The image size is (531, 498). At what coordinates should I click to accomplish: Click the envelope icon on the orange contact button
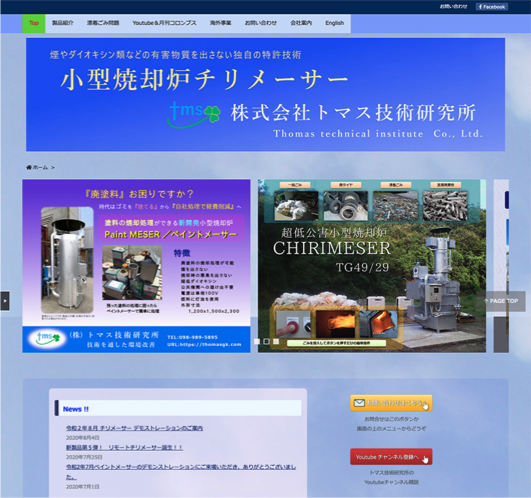pos(359,403)
